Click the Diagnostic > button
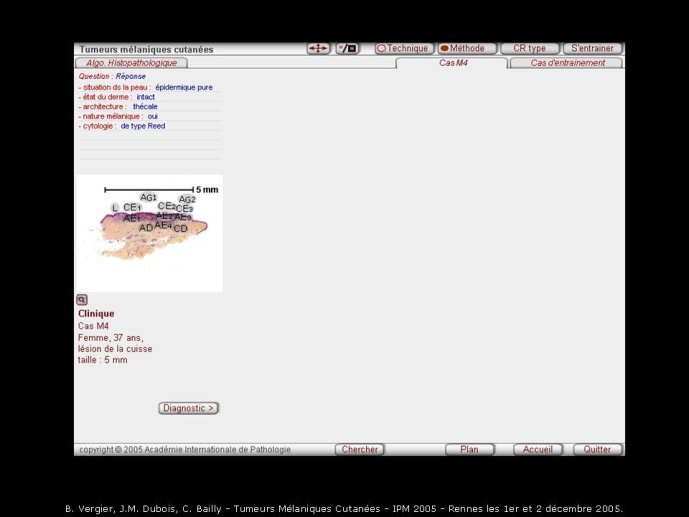The width and height of the screenshot is (689, 517). (189, 408)
